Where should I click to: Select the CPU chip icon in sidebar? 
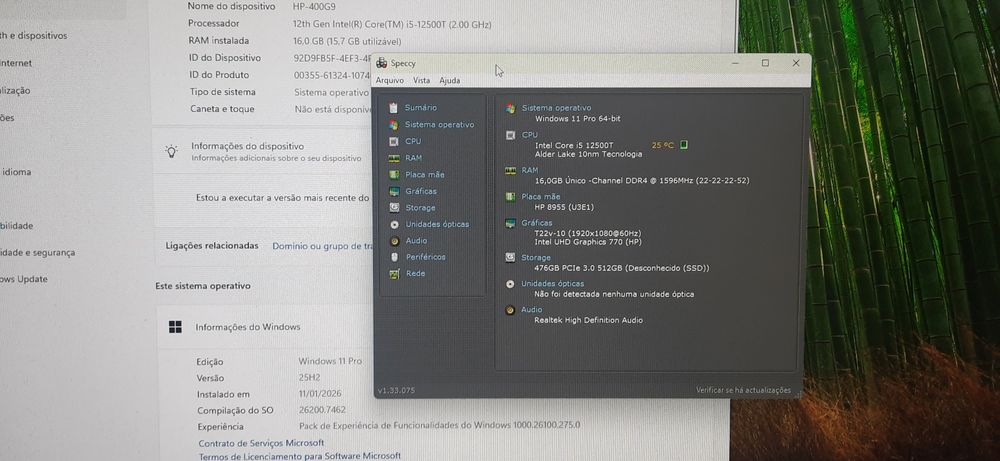tap(394, 142)
